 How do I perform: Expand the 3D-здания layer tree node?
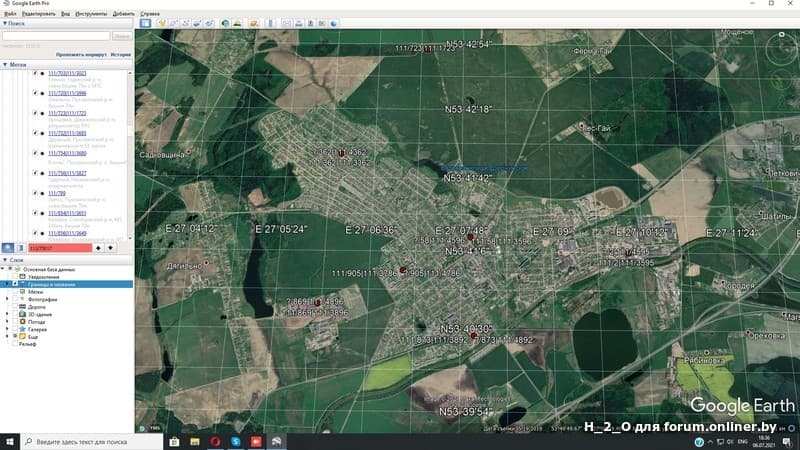8,314
